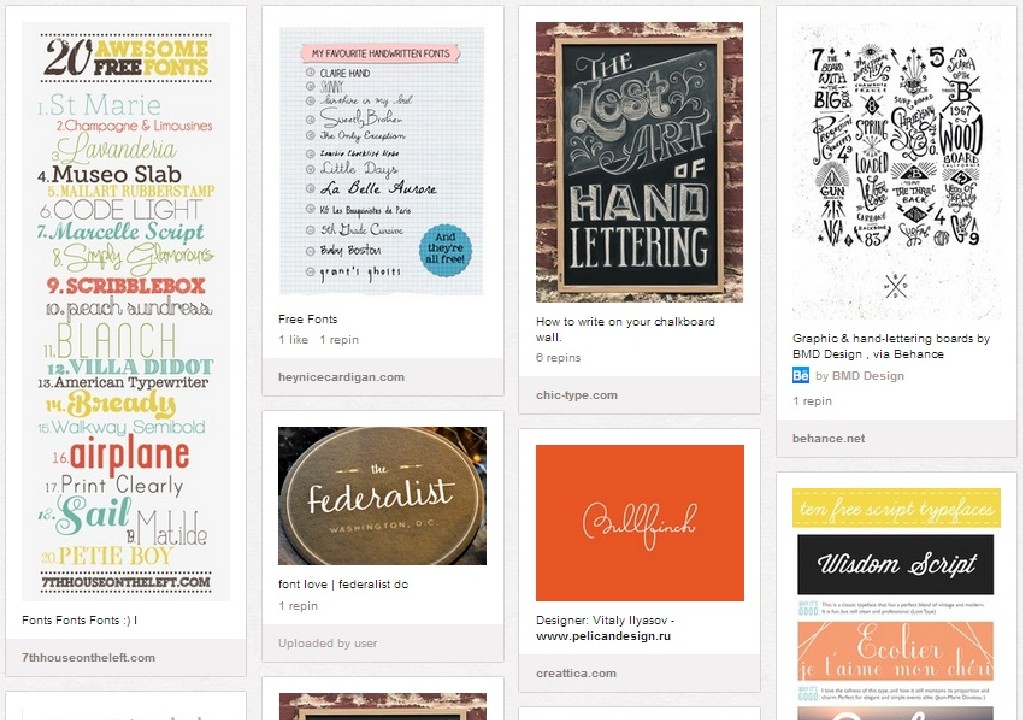Visit behance.net source link
Screen dimensions: 1023x720
point(829,438)
